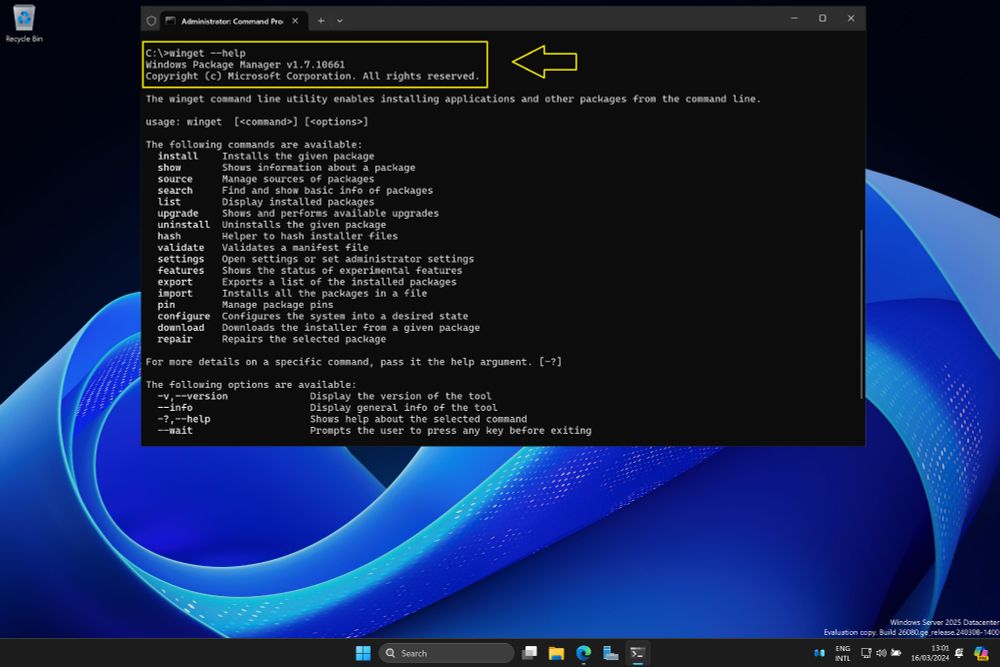
Task: Click the battery tray icon
Action: click(x=896, y=653)
